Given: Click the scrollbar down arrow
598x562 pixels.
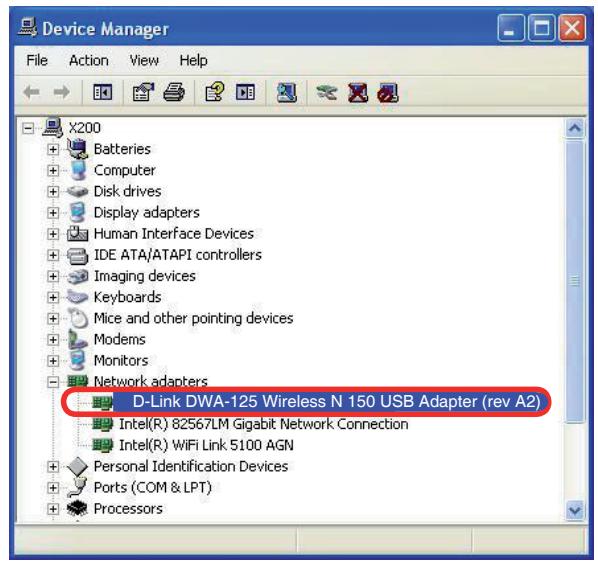Looking at the screenshot, I should [x=575, y=510].
